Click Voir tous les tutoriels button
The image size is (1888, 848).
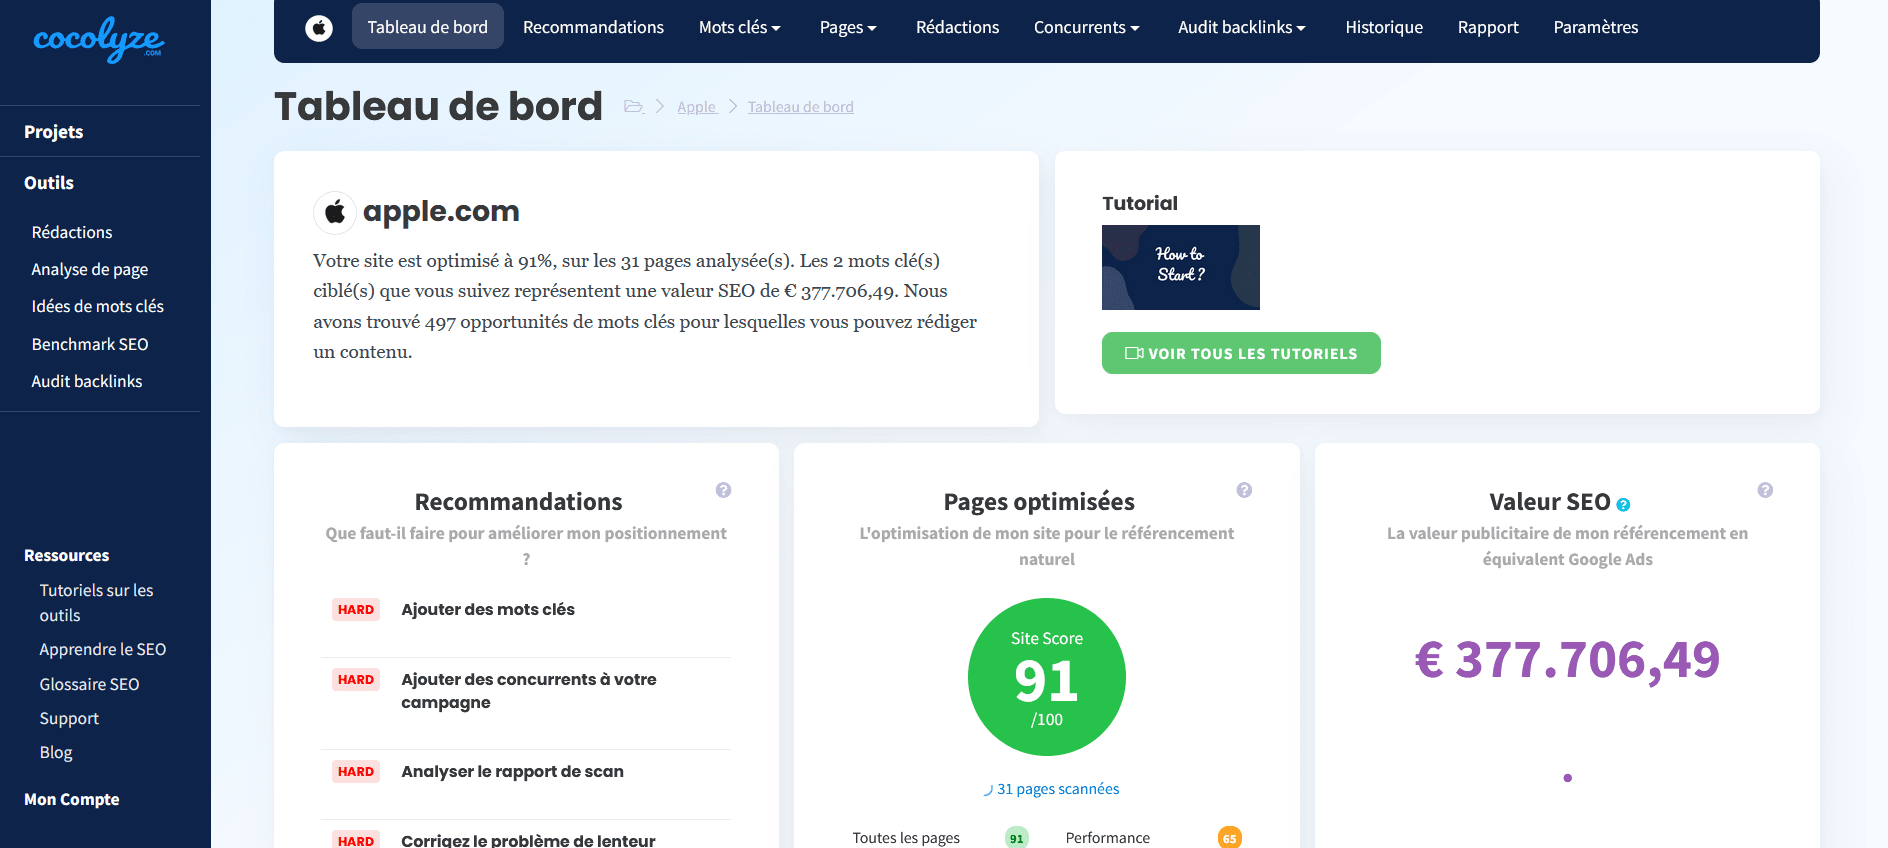1241,353
